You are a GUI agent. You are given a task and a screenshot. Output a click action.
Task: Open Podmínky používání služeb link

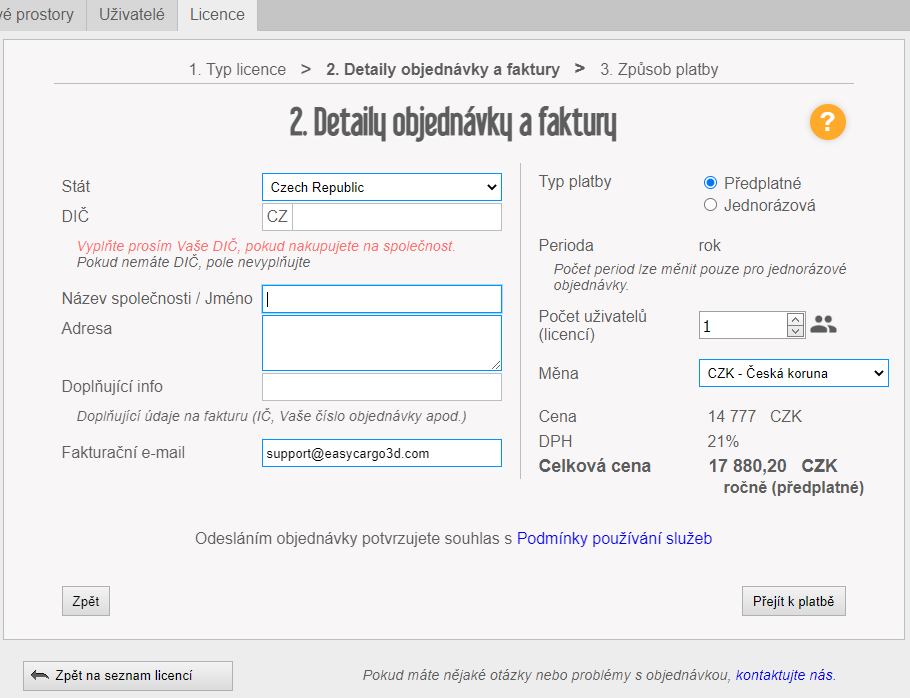point(614,539)
